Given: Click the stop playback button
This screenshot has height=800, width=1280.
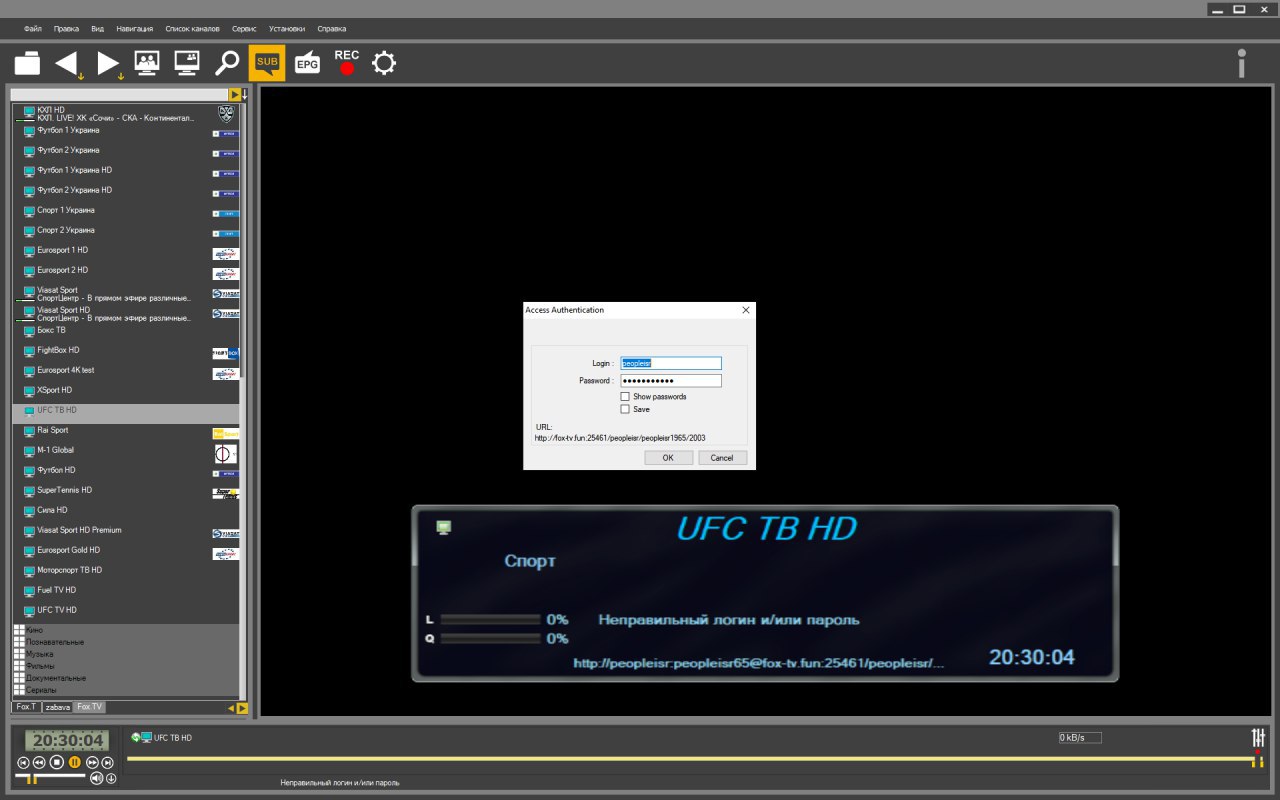Looking at the screenshot, I should tap(57, 762).
